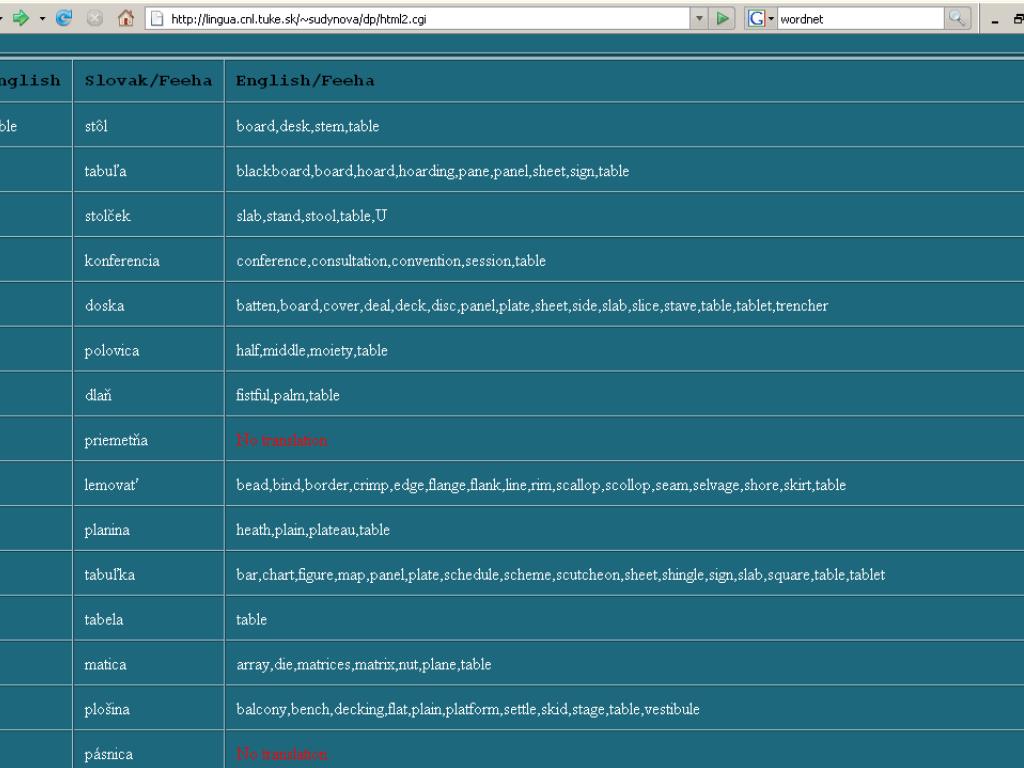
Task: Click the English/Feeha column header
Action: coord(305,80)
